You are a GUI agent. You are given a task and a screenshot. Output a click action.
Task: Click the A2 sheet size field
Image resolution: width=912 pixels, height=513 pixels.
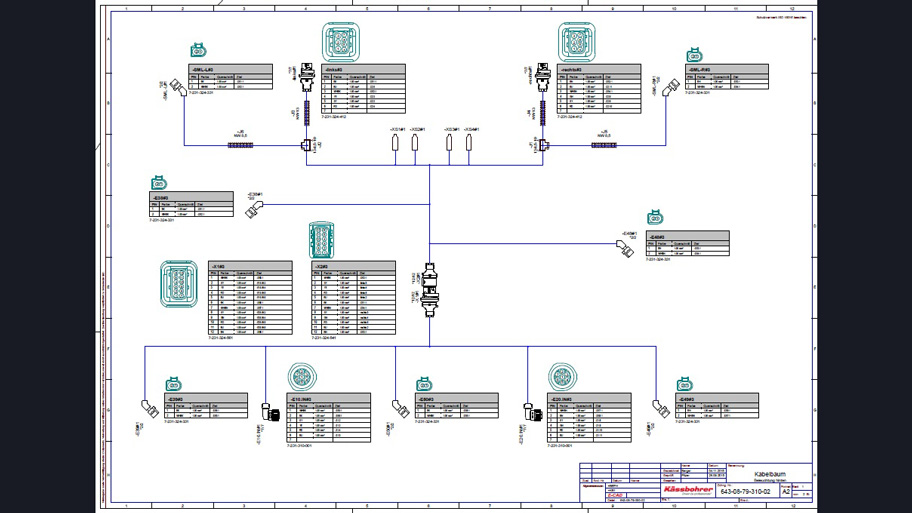tap(785, 492)
